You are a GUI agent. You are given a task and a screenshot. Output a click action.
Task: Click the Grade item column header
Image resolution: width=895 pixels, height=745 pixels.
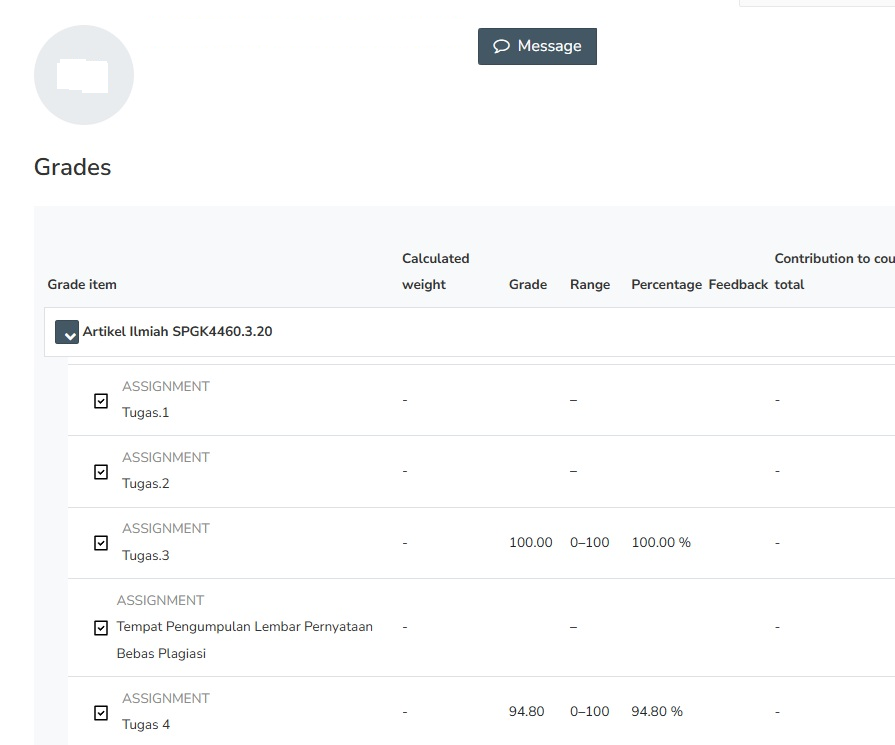click(82, 284)
